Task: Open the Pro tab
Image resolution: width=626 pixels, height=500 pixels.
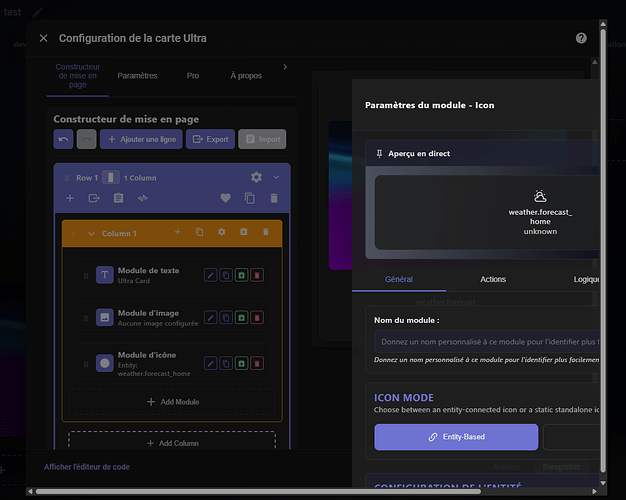Action: click(x=193, y=76)
